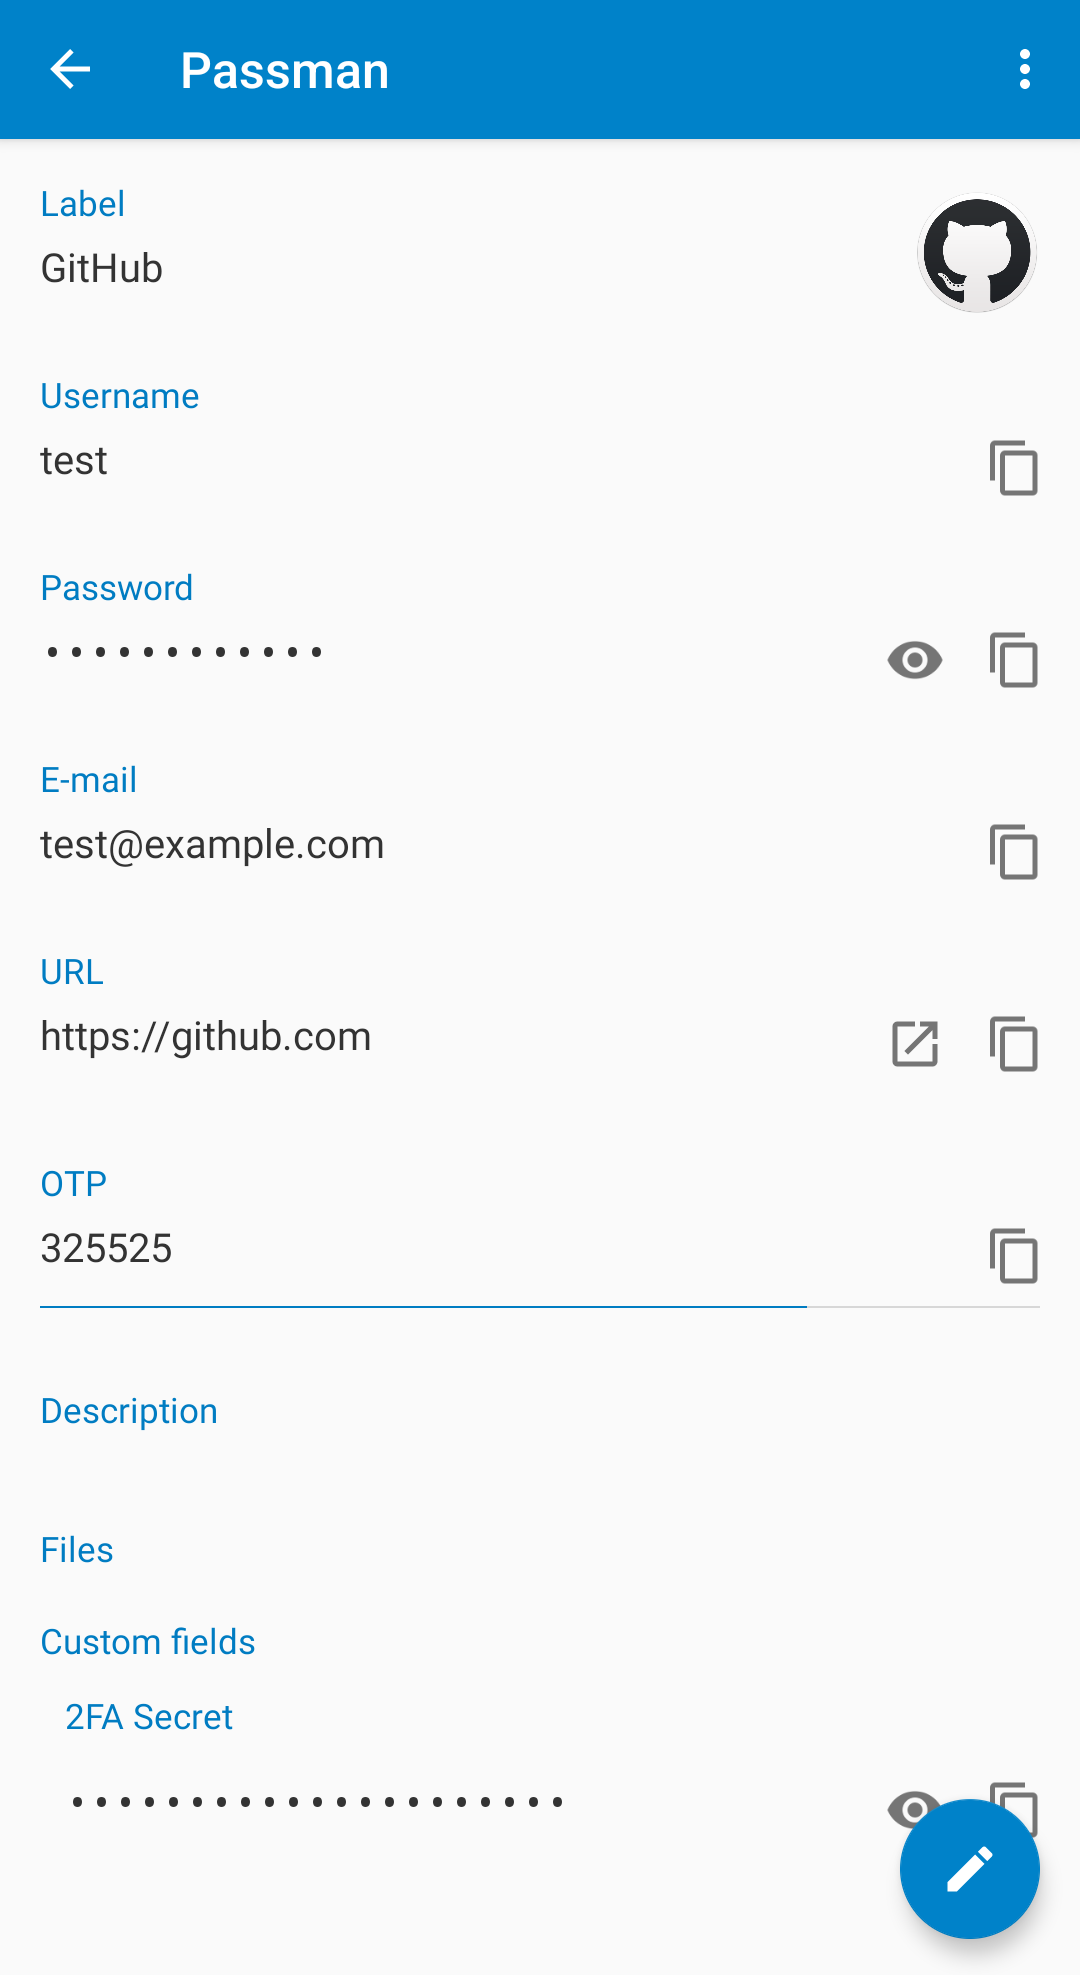This screenshot has width=1080, height=1975.
Task: Open the GitHub URL in browser
Action: tap(914, 1044)
